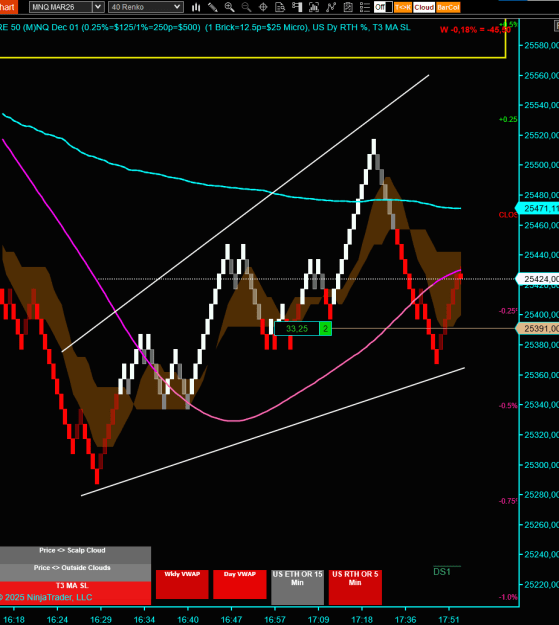This screenshot has height=625, width=559.
Task: Click the 17:51 time axis label
Action: (x=449, y=620)
